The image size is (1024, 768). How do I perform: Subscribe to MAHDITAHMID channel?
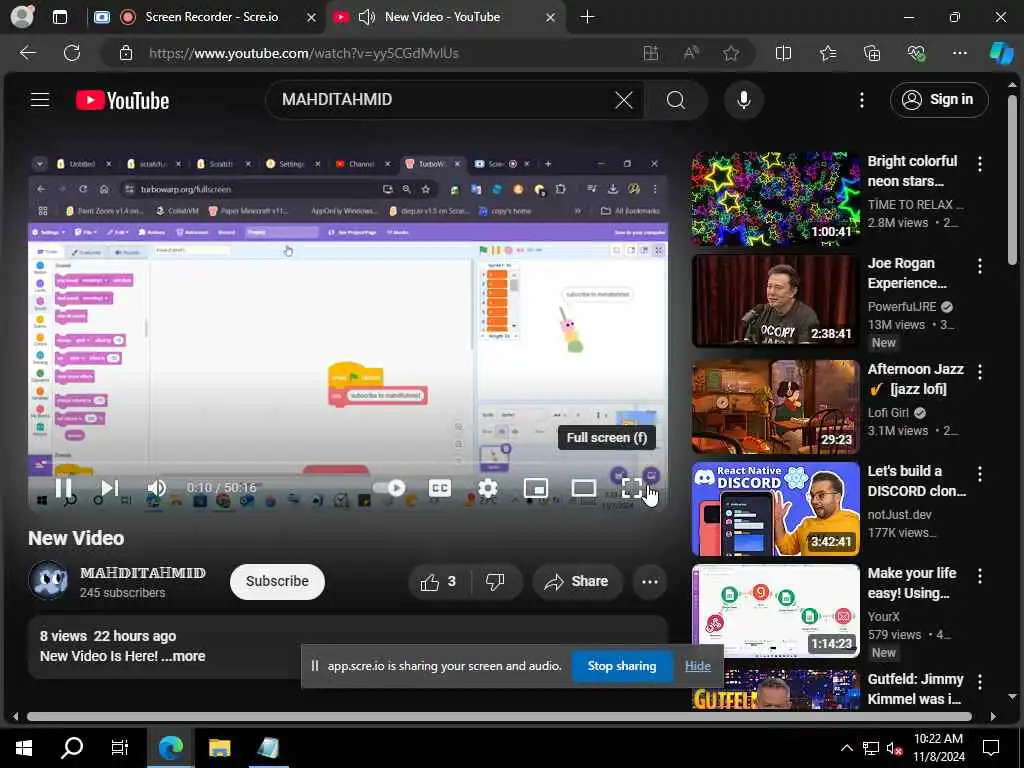coord(277,581)
